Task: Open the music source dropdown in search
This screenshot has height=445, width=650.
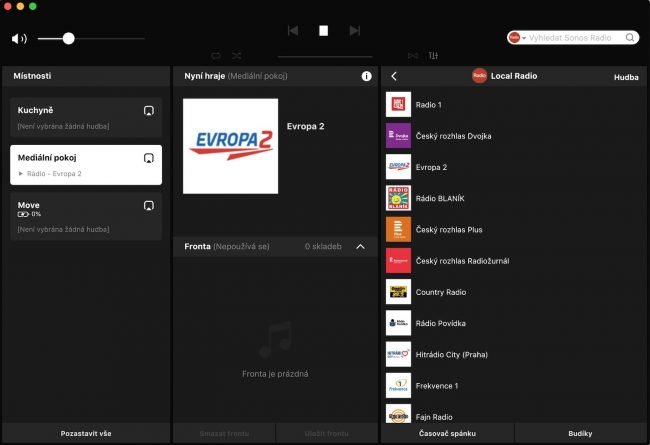Action: pyautogui.click(x=517, y=38)
